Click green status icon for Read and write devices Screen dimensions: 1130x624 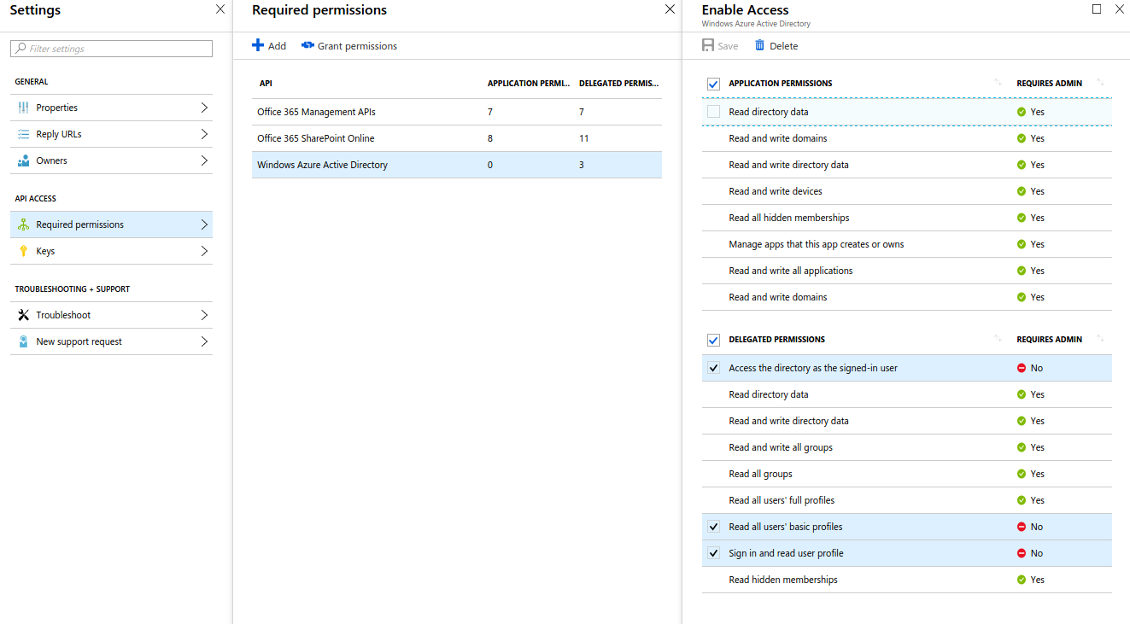tap(1021, 191)
